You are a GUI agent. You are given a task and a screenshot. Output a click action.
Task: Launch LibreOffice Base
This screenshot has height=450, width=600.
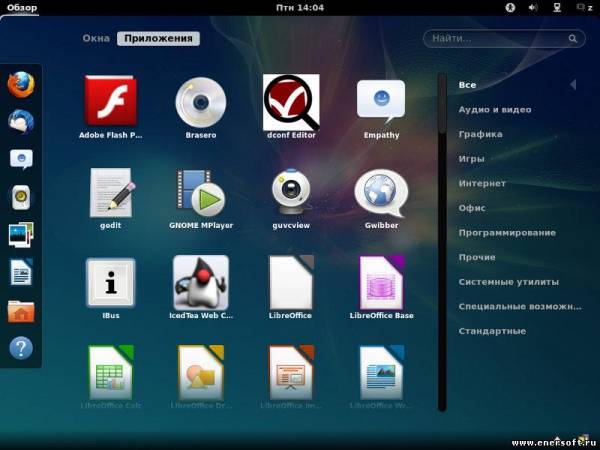coord(382,282)
